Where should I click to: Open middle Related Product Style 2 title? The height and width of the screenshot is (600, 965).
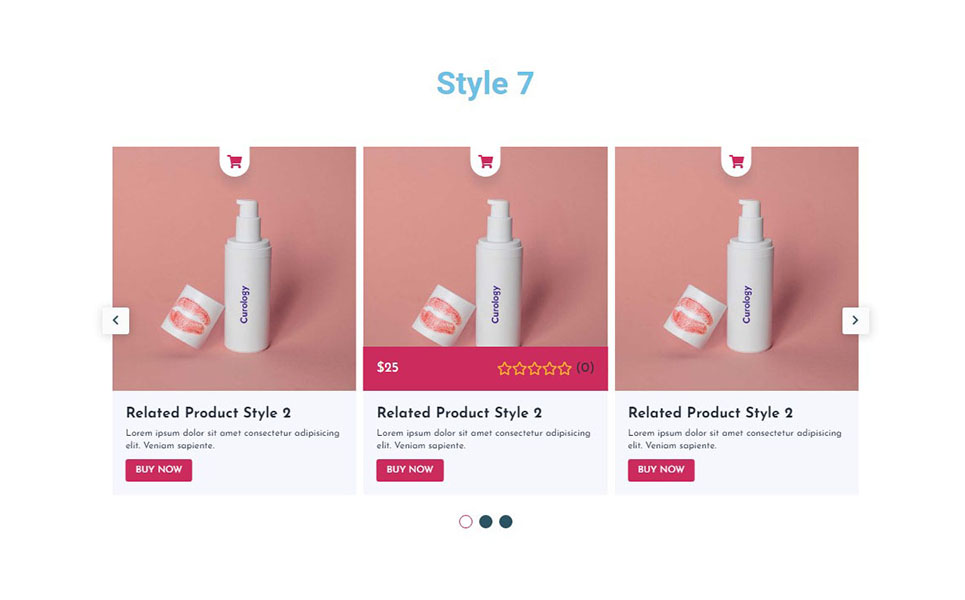click(460, 413)
